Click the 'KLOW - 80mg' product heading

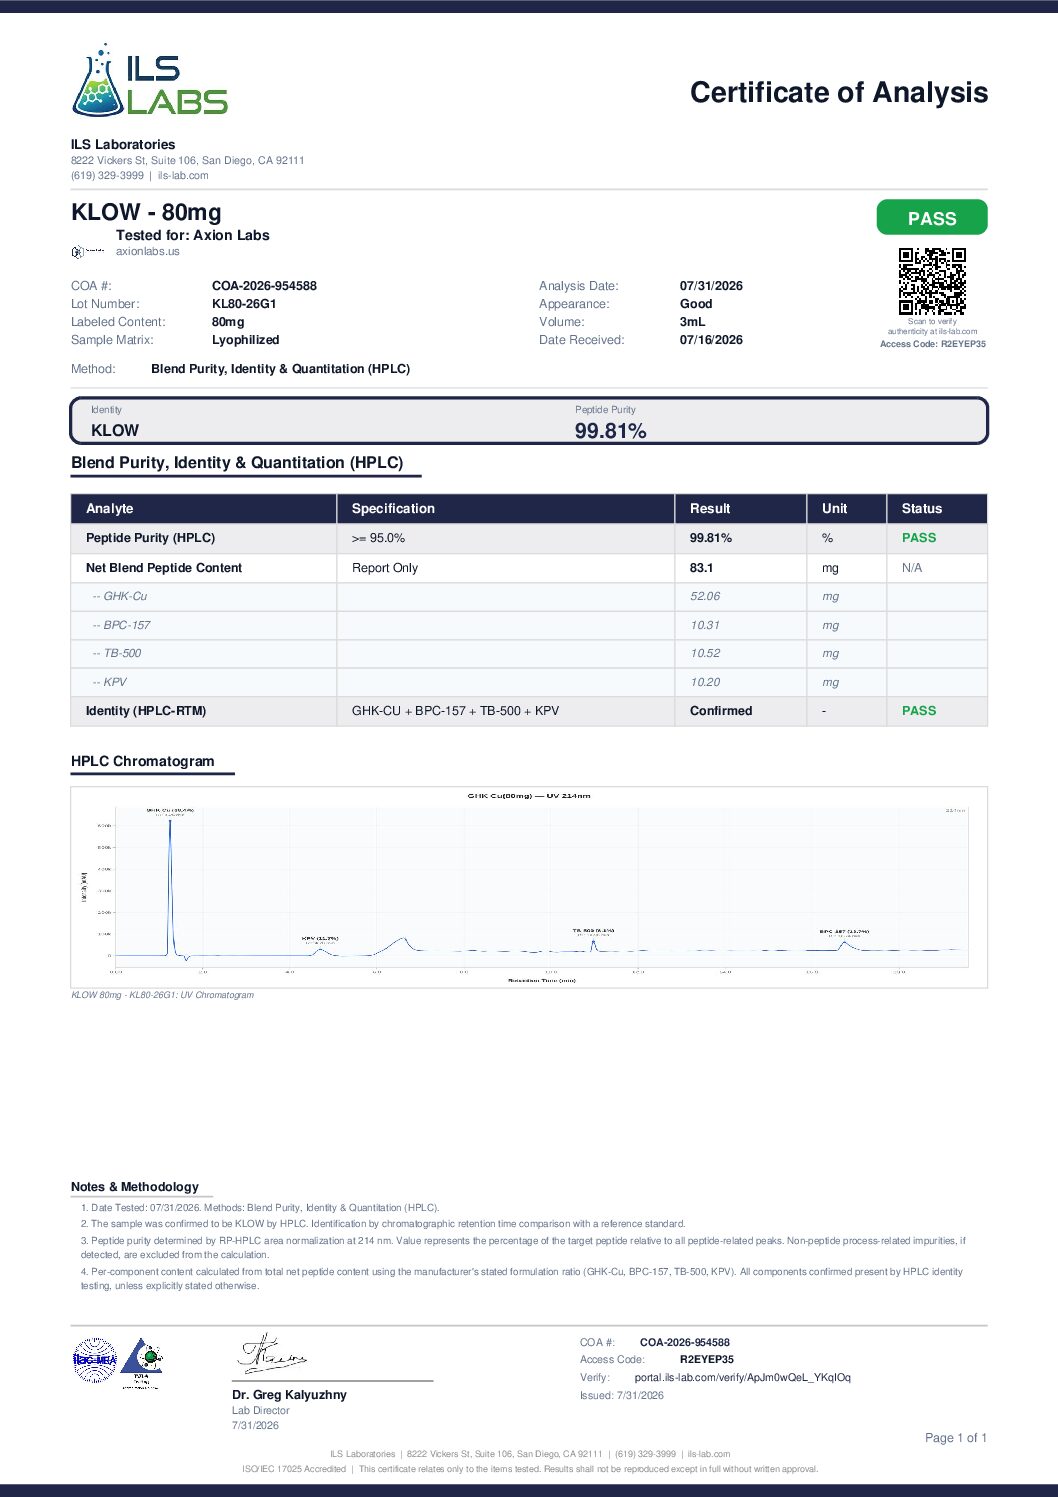tap(147, 212)
